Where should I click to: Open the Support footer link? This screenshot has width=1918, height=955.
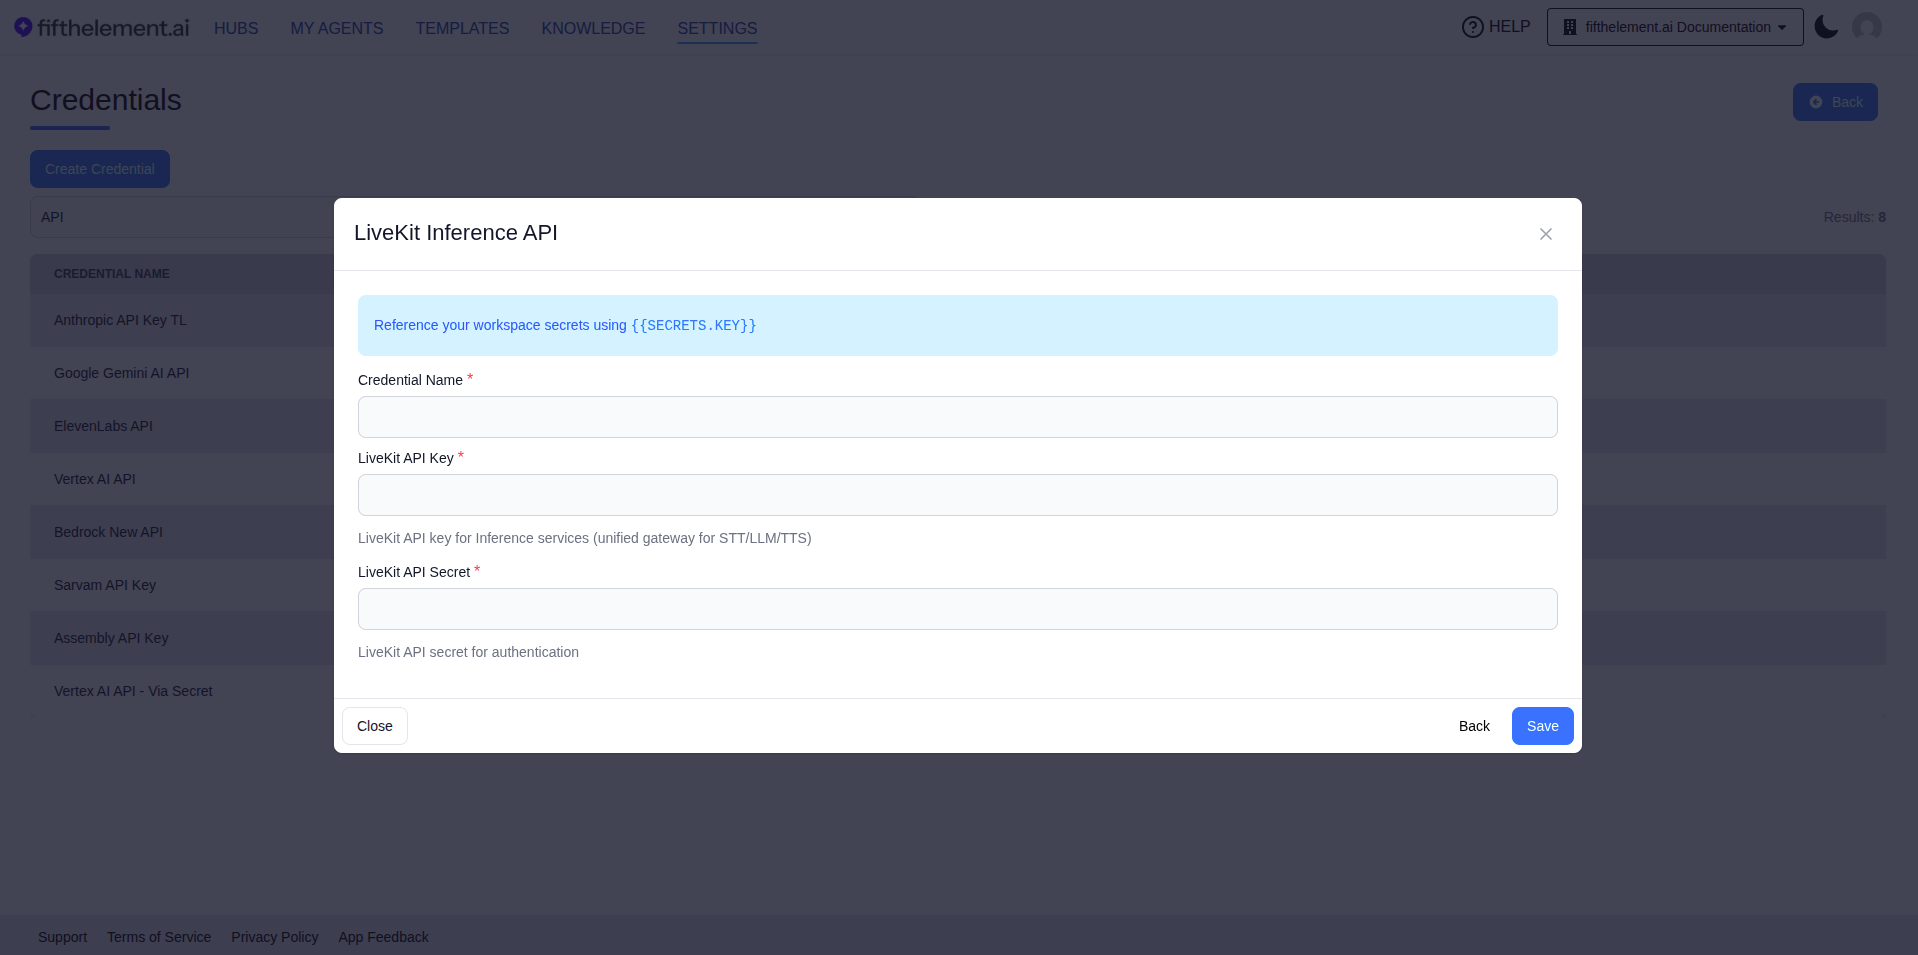[62, 937]
